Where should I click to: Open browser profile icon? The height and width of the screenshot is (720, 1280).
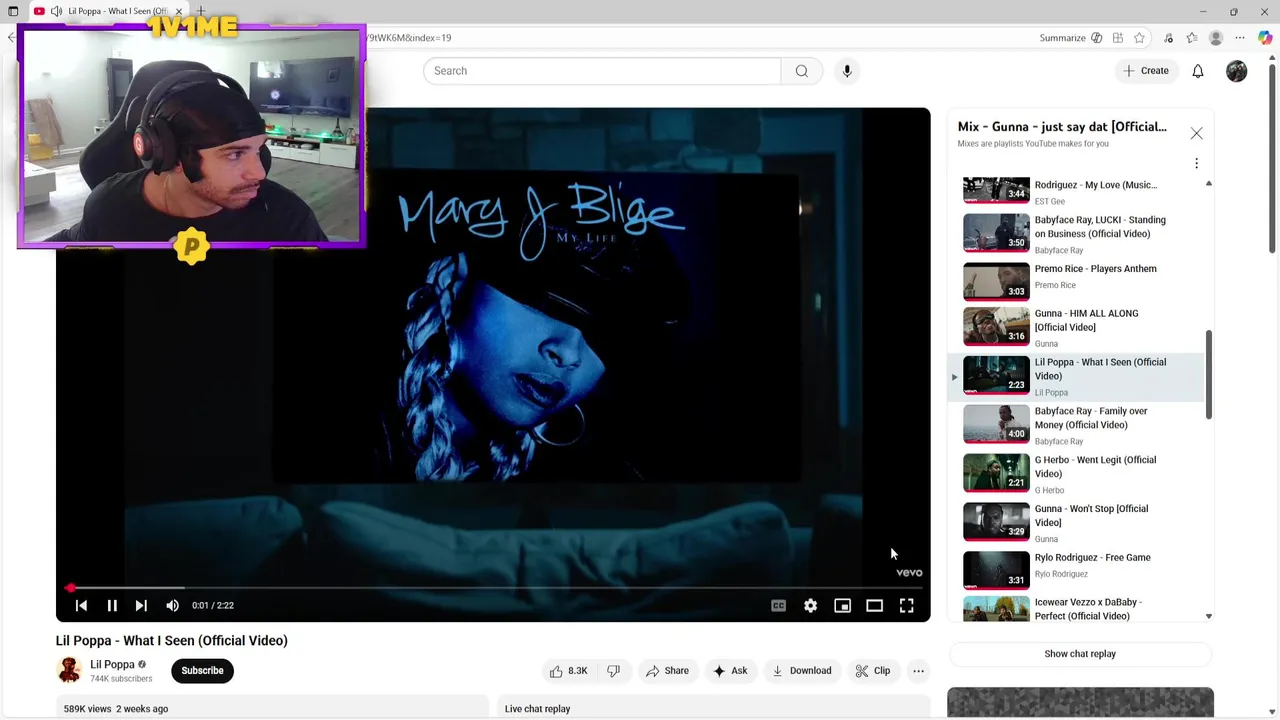pos(1216,38)
